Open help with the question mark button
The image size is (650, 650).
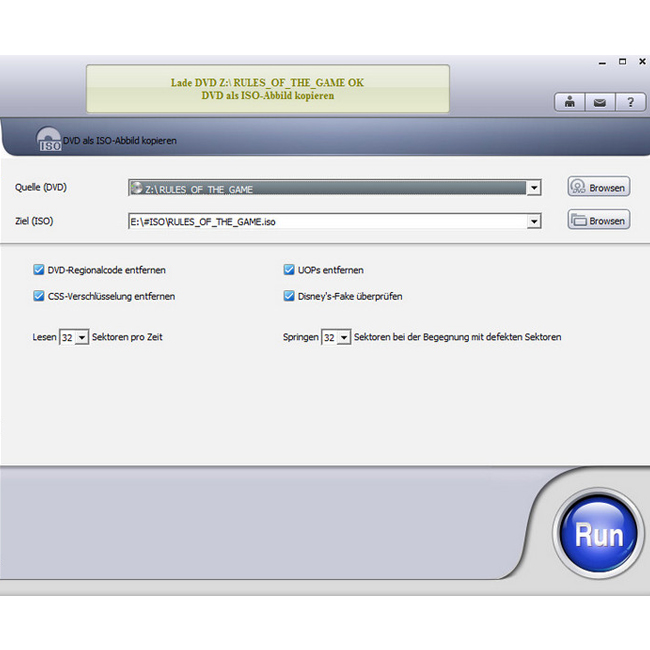tap(630, 102)
